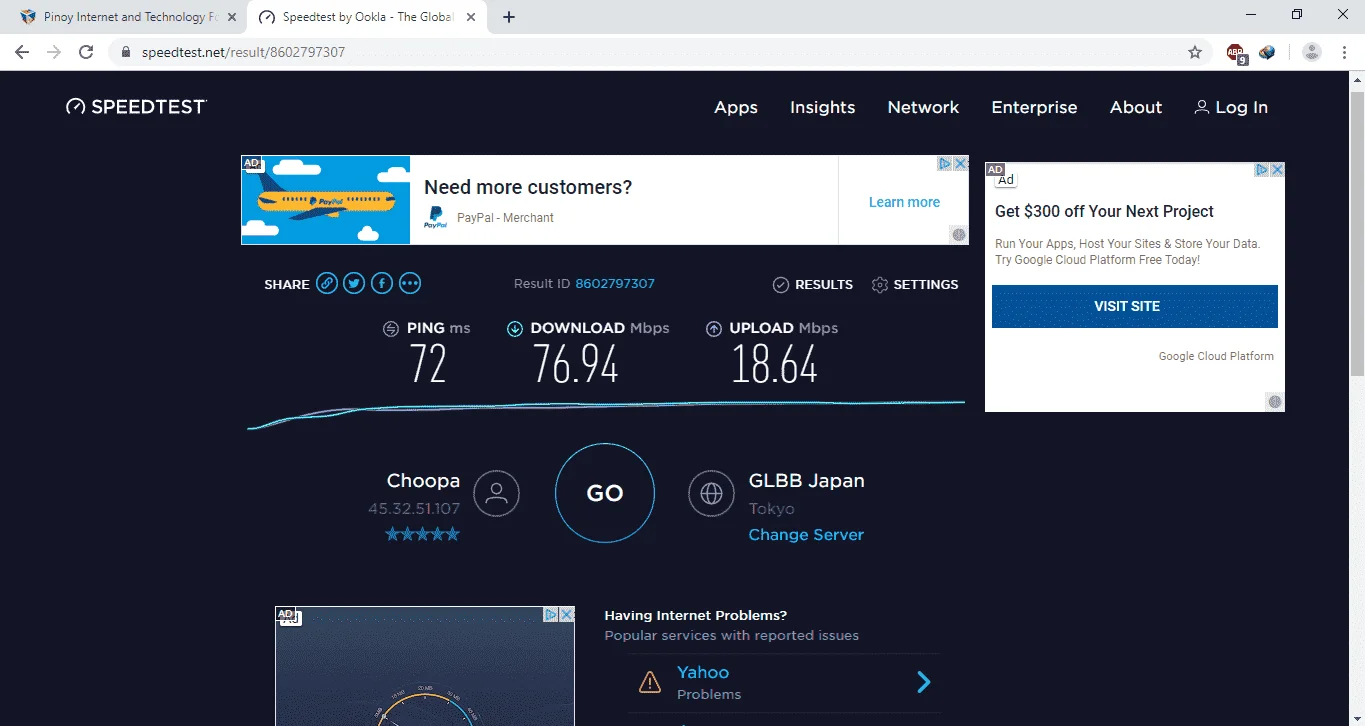Click the Choopa provider name
This screenshot has height=726, width=1365.
[x=423, y=481]
